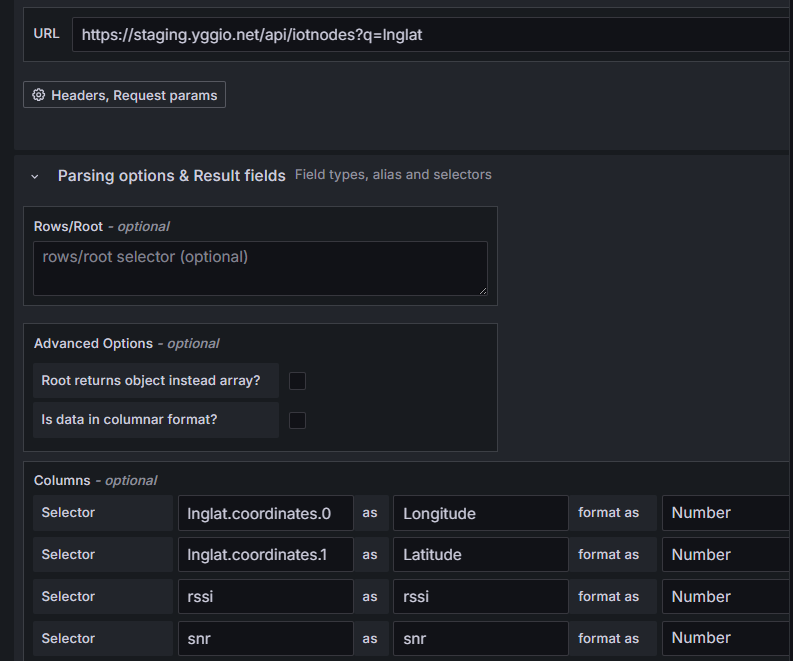Open format dropdown for Latitude column
793x661 pixels.
click(726, 555)
